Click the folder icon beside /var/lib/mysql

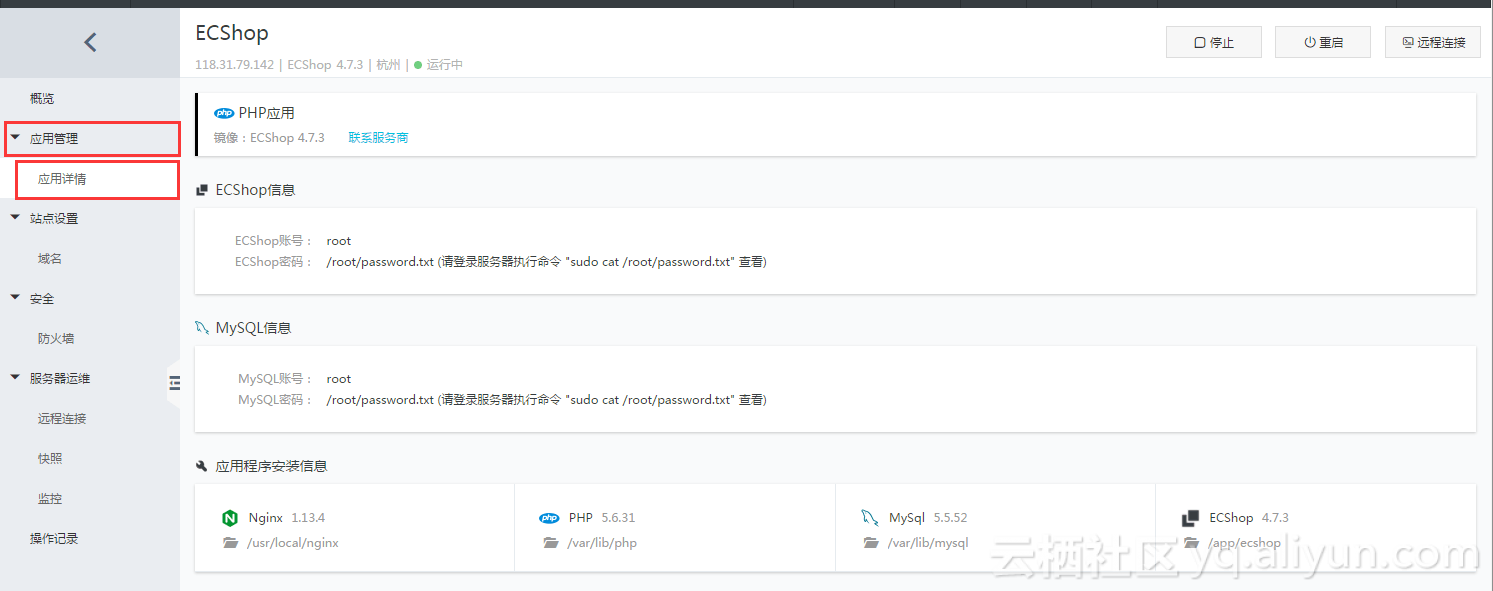coord(870,543)
